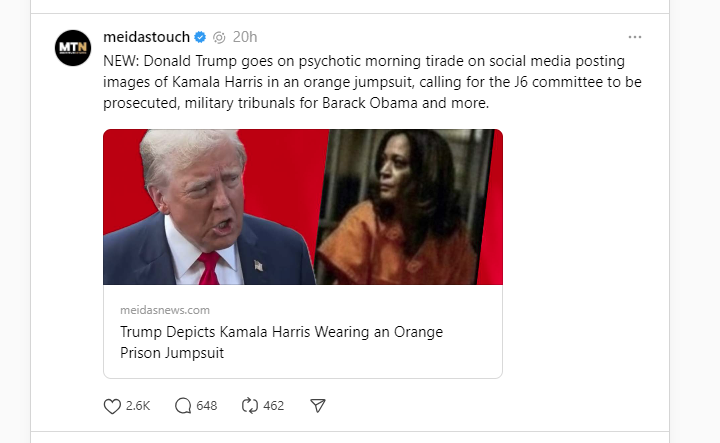This screenshot has width=720, height=443.
Task: Open the three-dot more options menu
Action: 635,37
